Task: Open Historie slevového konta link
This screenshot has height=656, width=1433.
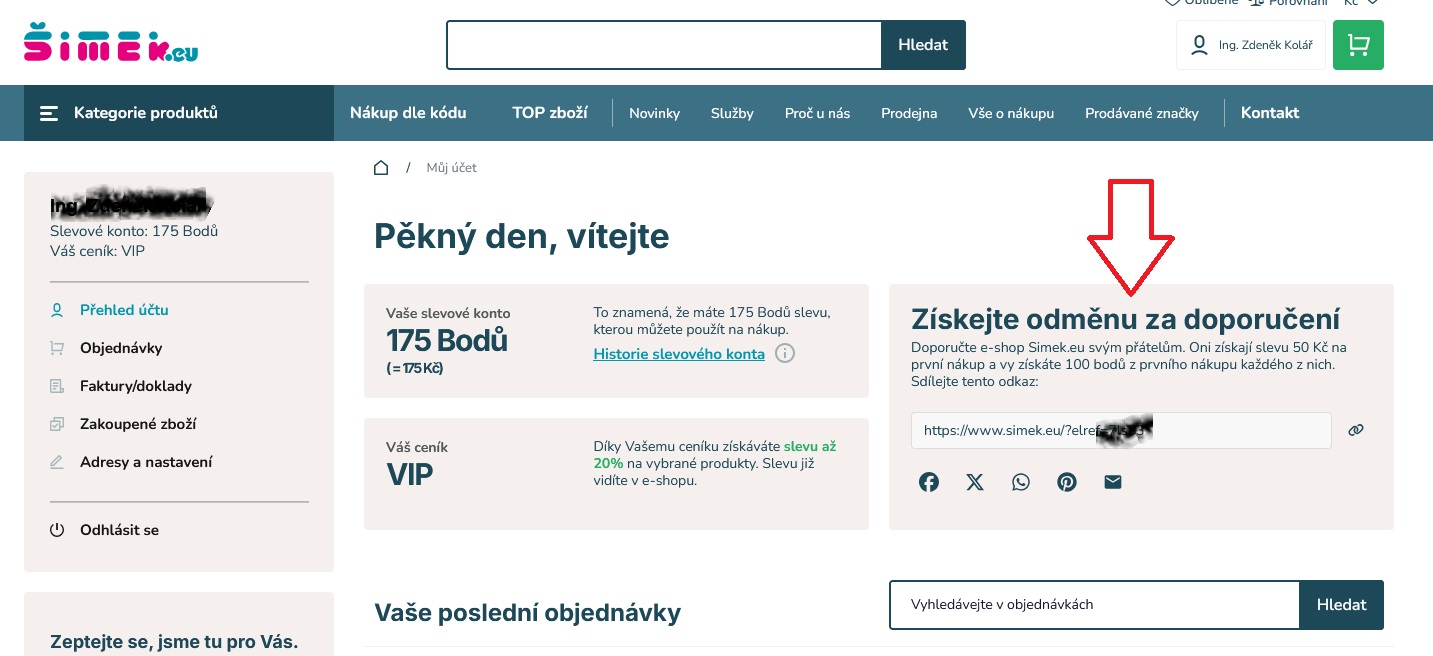Action: pyautogui.click(x=679, y=354)
